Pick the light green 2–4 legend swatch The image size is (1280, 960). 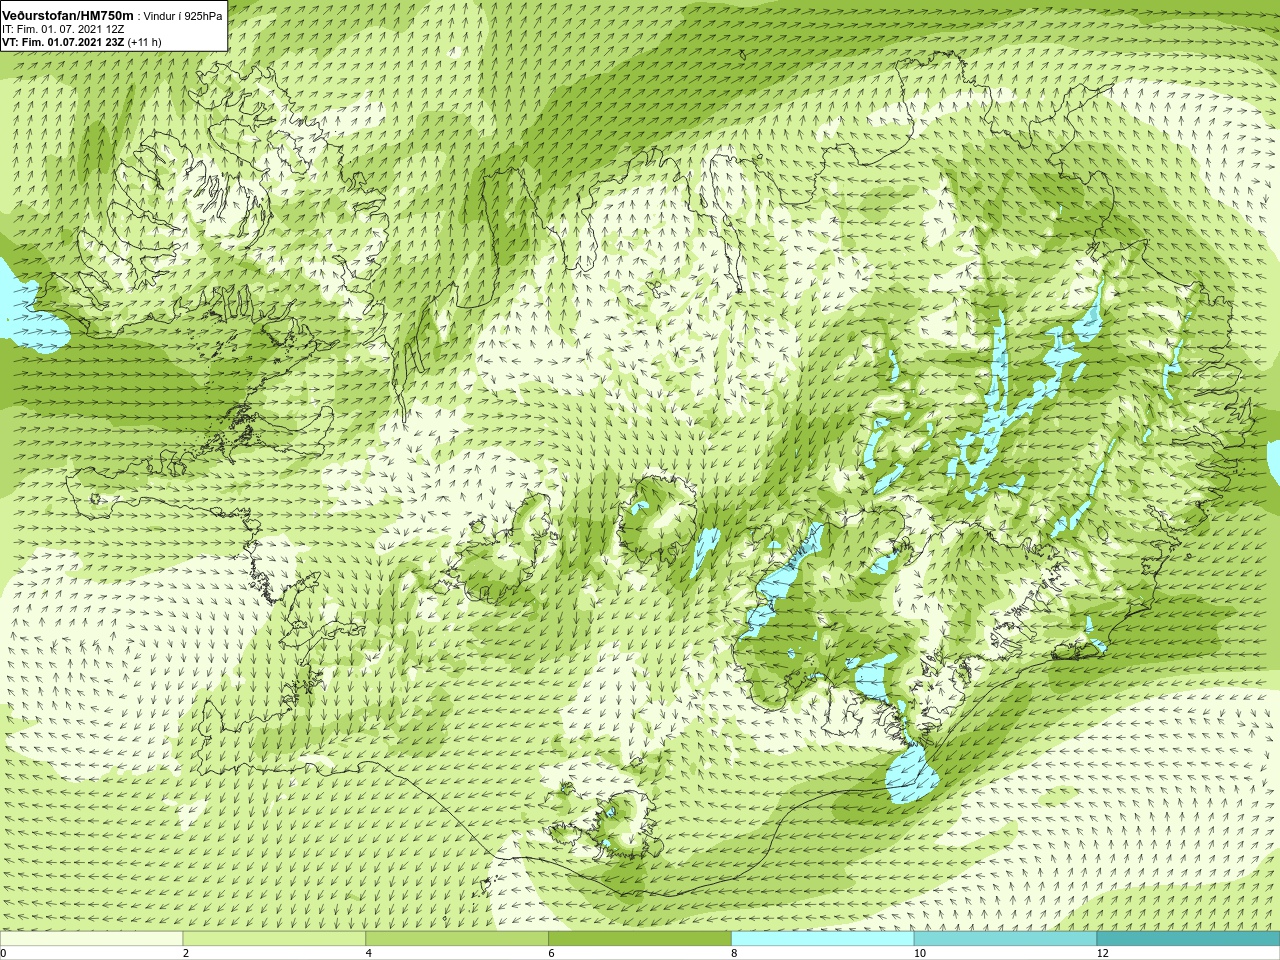coord(274,939)
